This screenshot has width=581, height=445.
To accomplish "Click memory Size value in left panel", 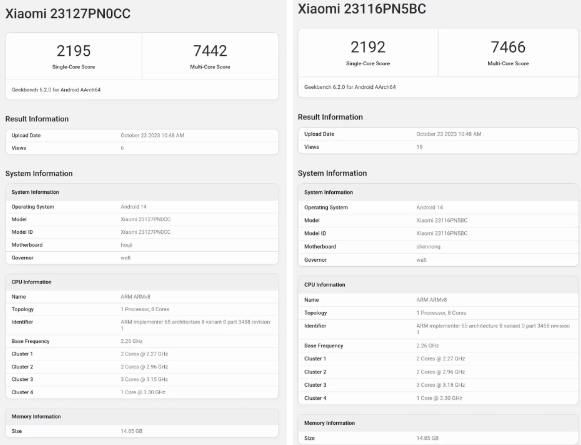I will 132,431.
